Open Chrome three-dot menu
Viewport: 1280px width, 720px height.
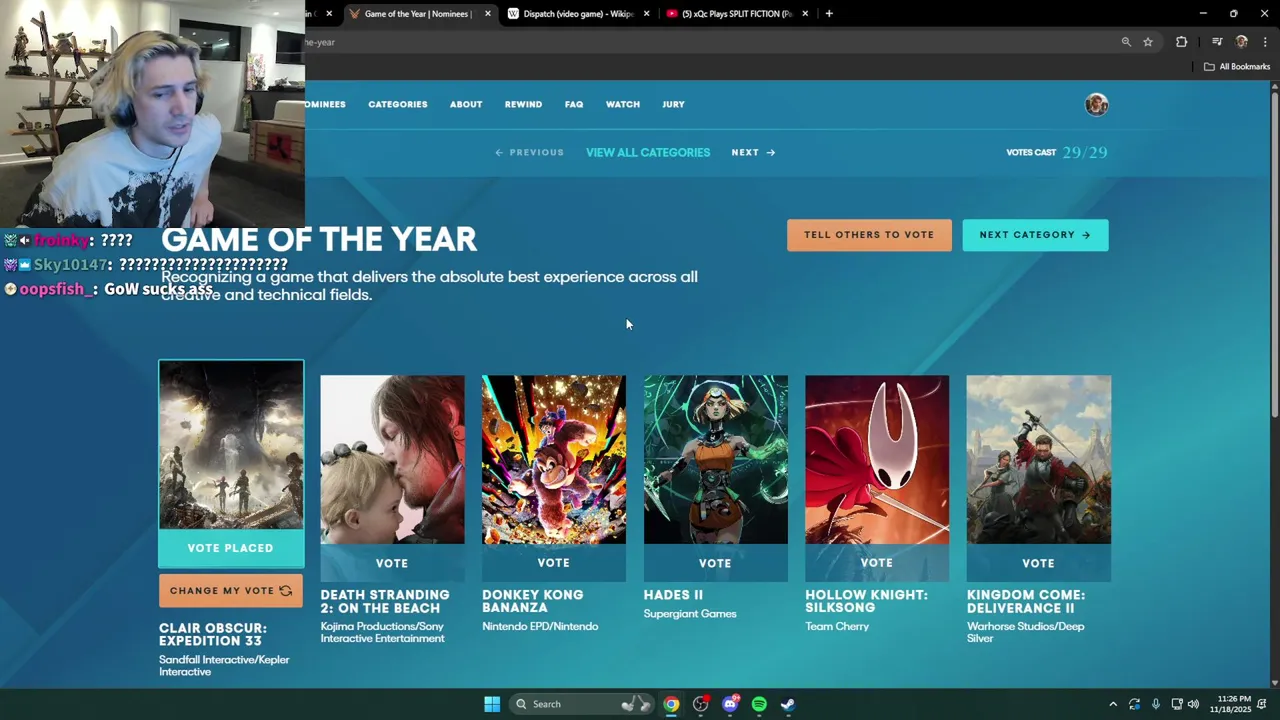(1266, 42)
